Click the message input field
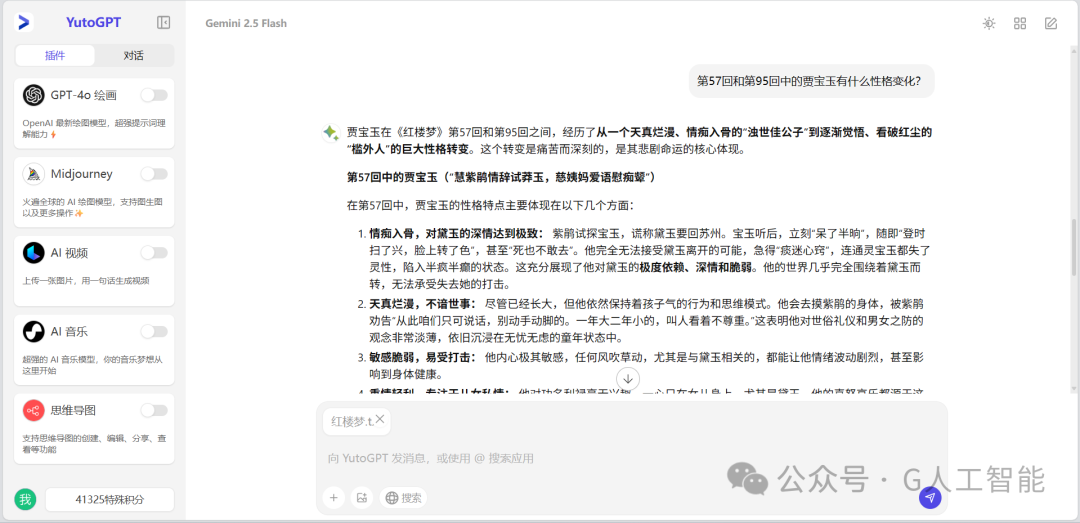 click(630, 458)
